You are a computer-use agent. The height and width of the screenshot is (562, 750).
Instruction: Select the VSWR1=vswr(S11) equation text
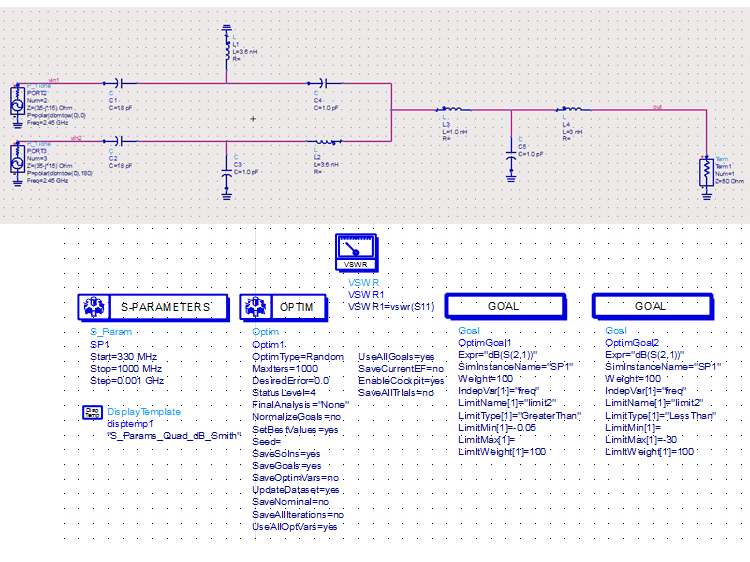tap(391, 307)
